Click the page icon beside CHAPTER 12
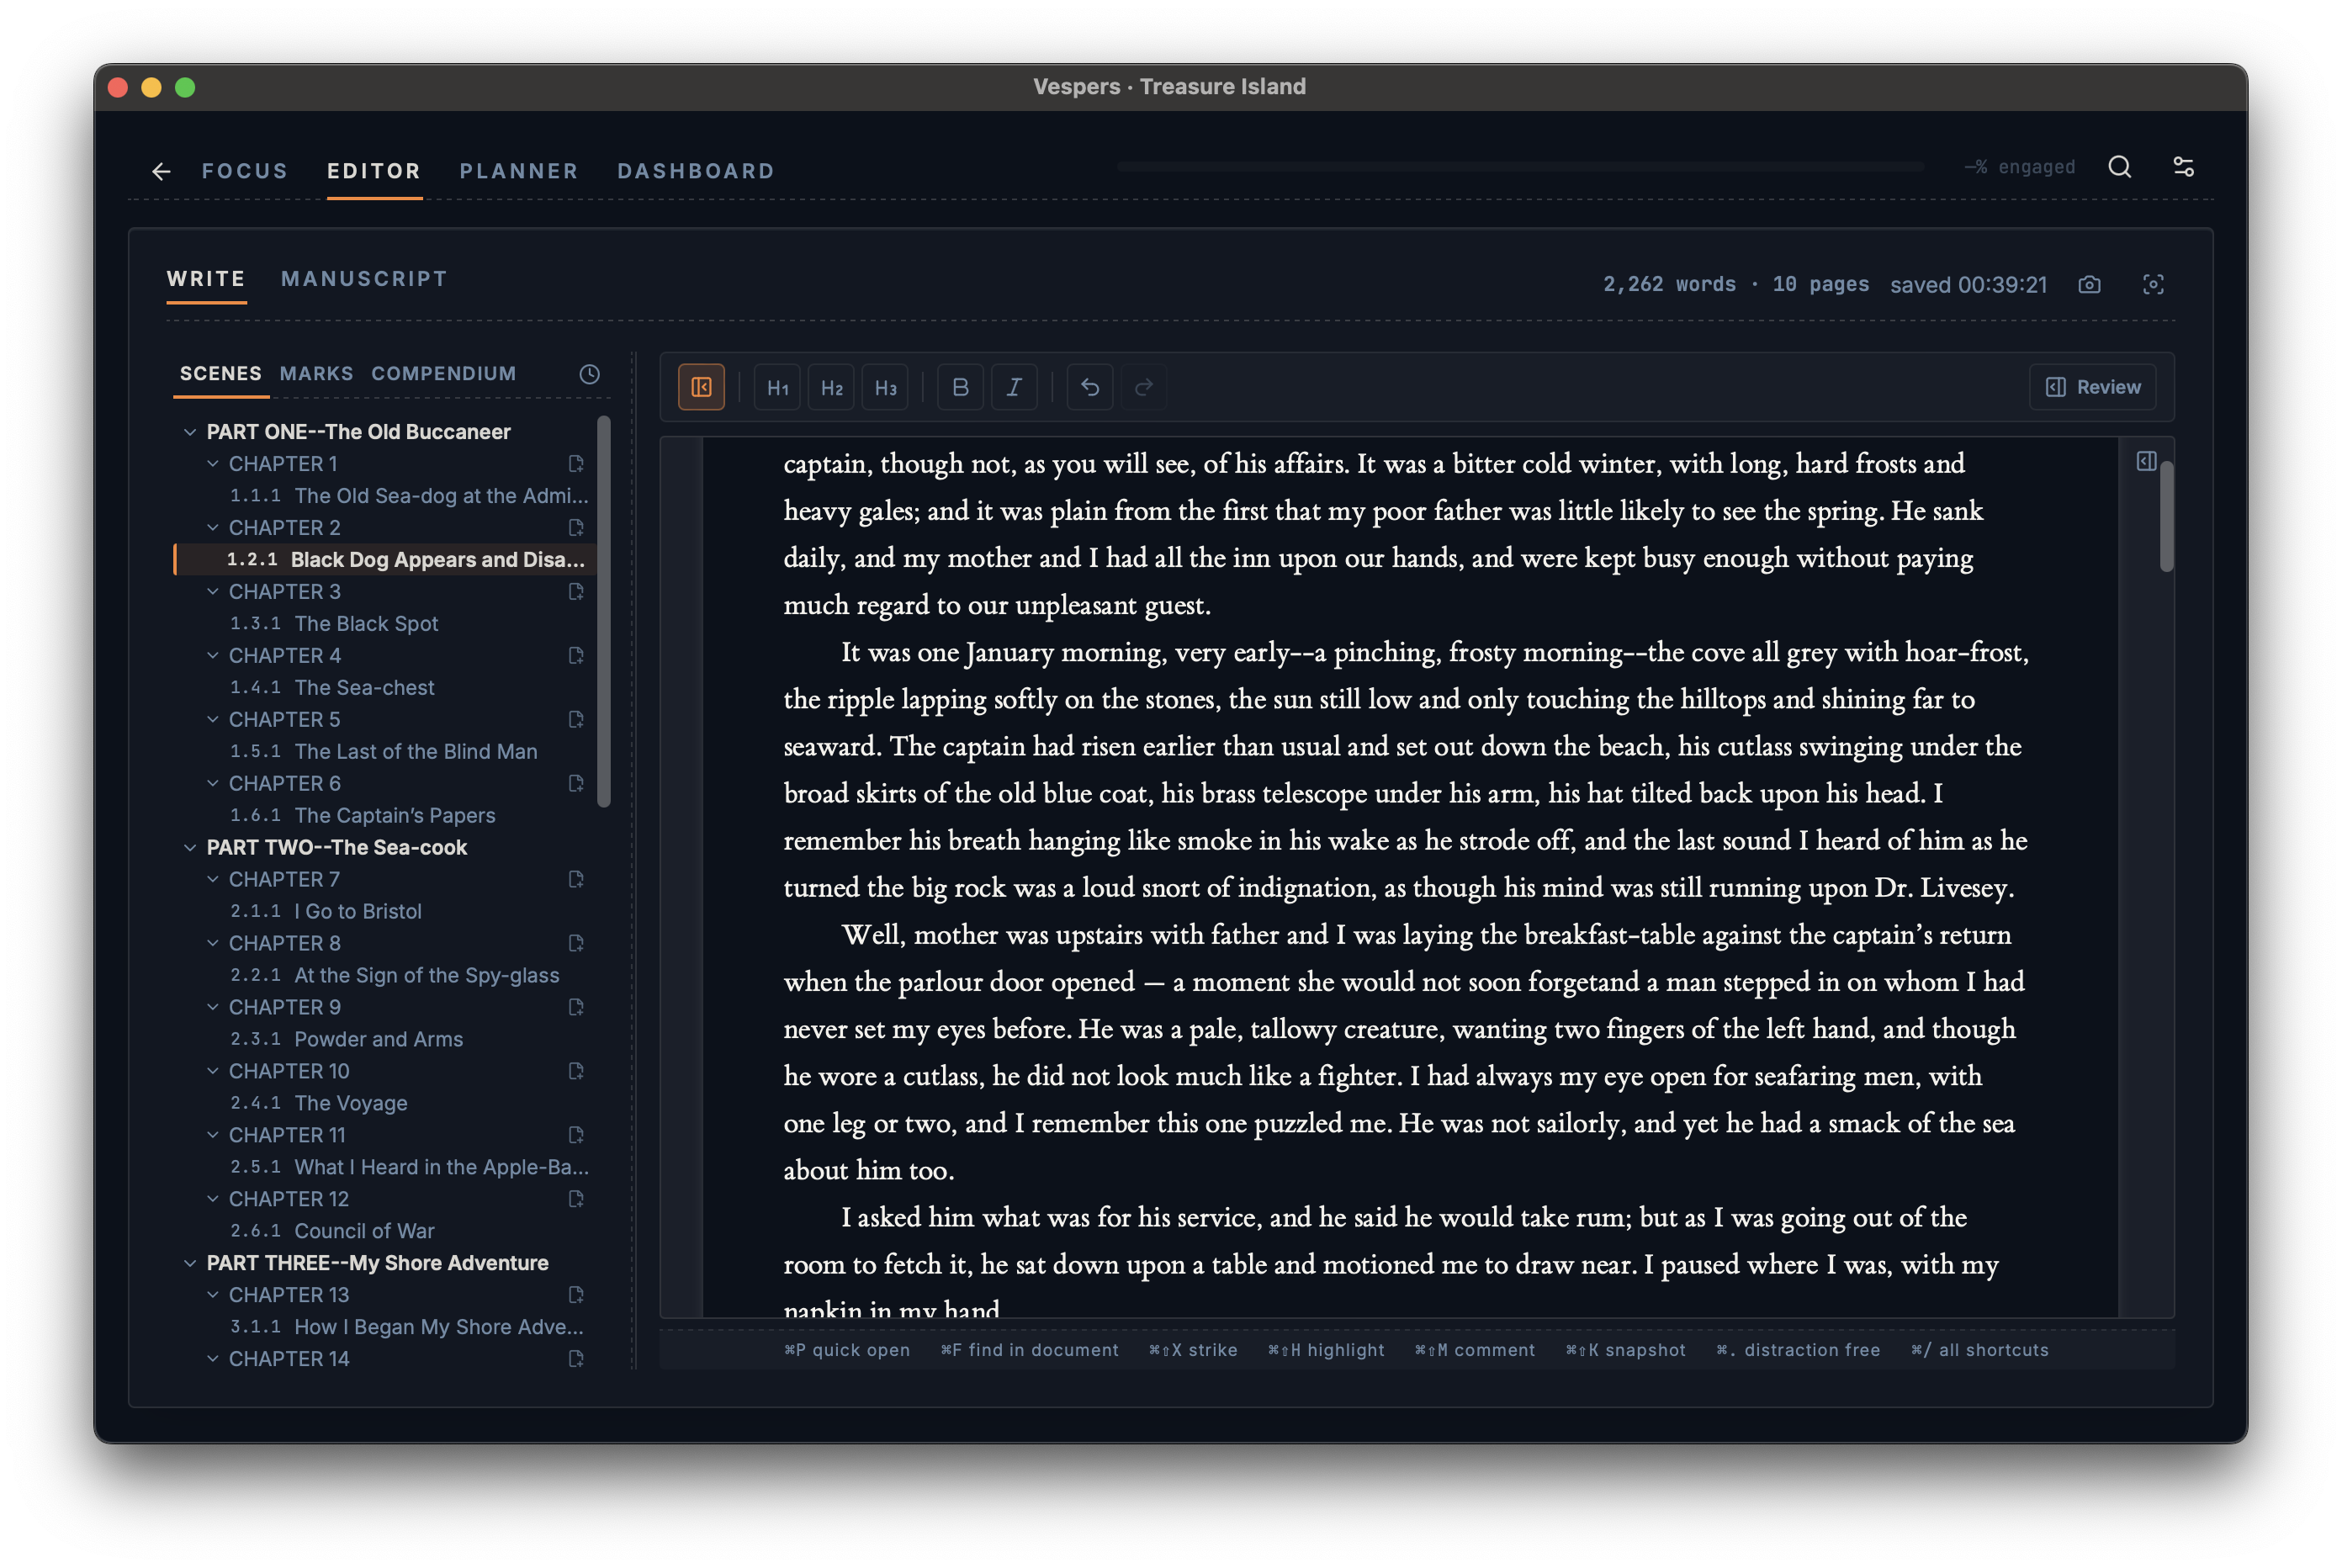The width and height of the screenshot is (2342, 1568). coord(576,1200)
